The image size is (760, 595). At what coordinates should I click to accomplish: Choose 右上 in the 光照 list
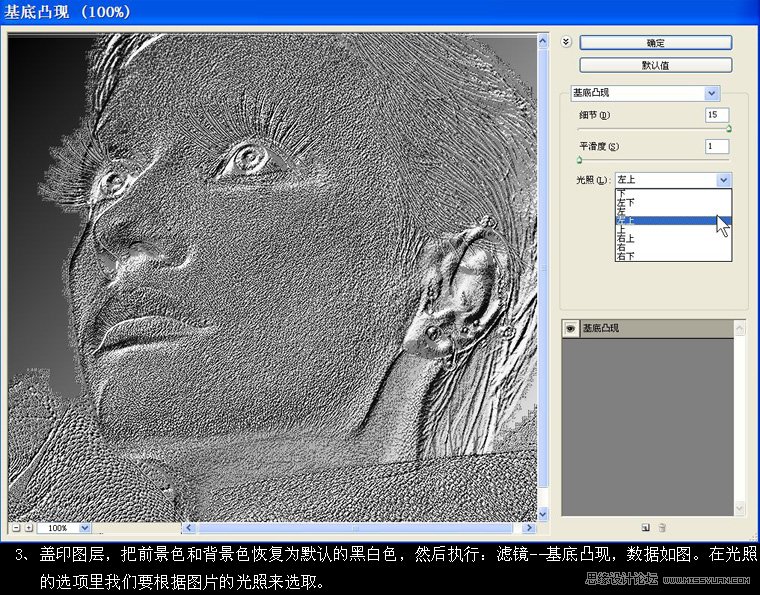coord(673,238)
